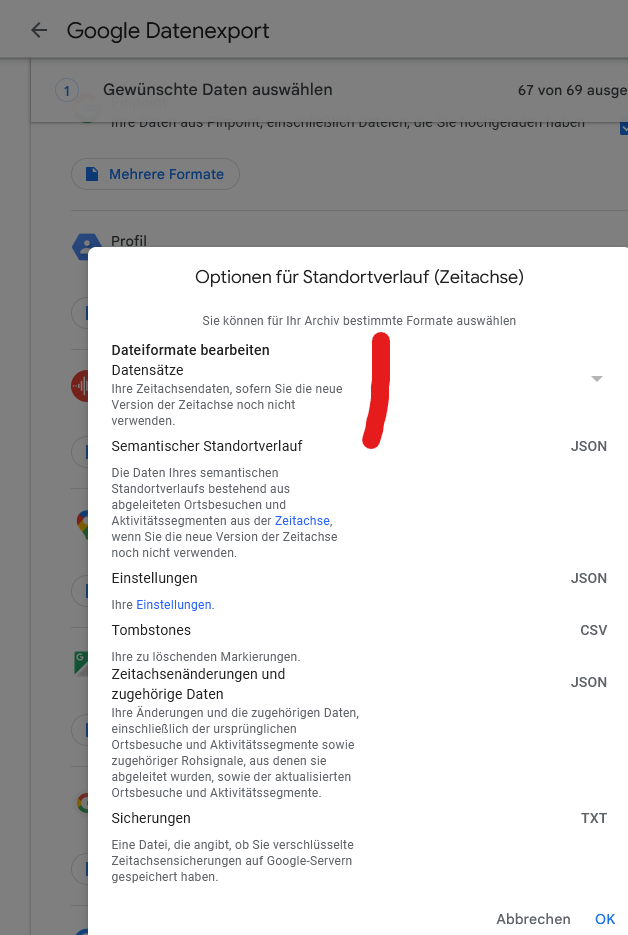Change JSON format for Zeitachsenänderungen
The width and height of the screenshot is (628, 935).
point(589,682)
